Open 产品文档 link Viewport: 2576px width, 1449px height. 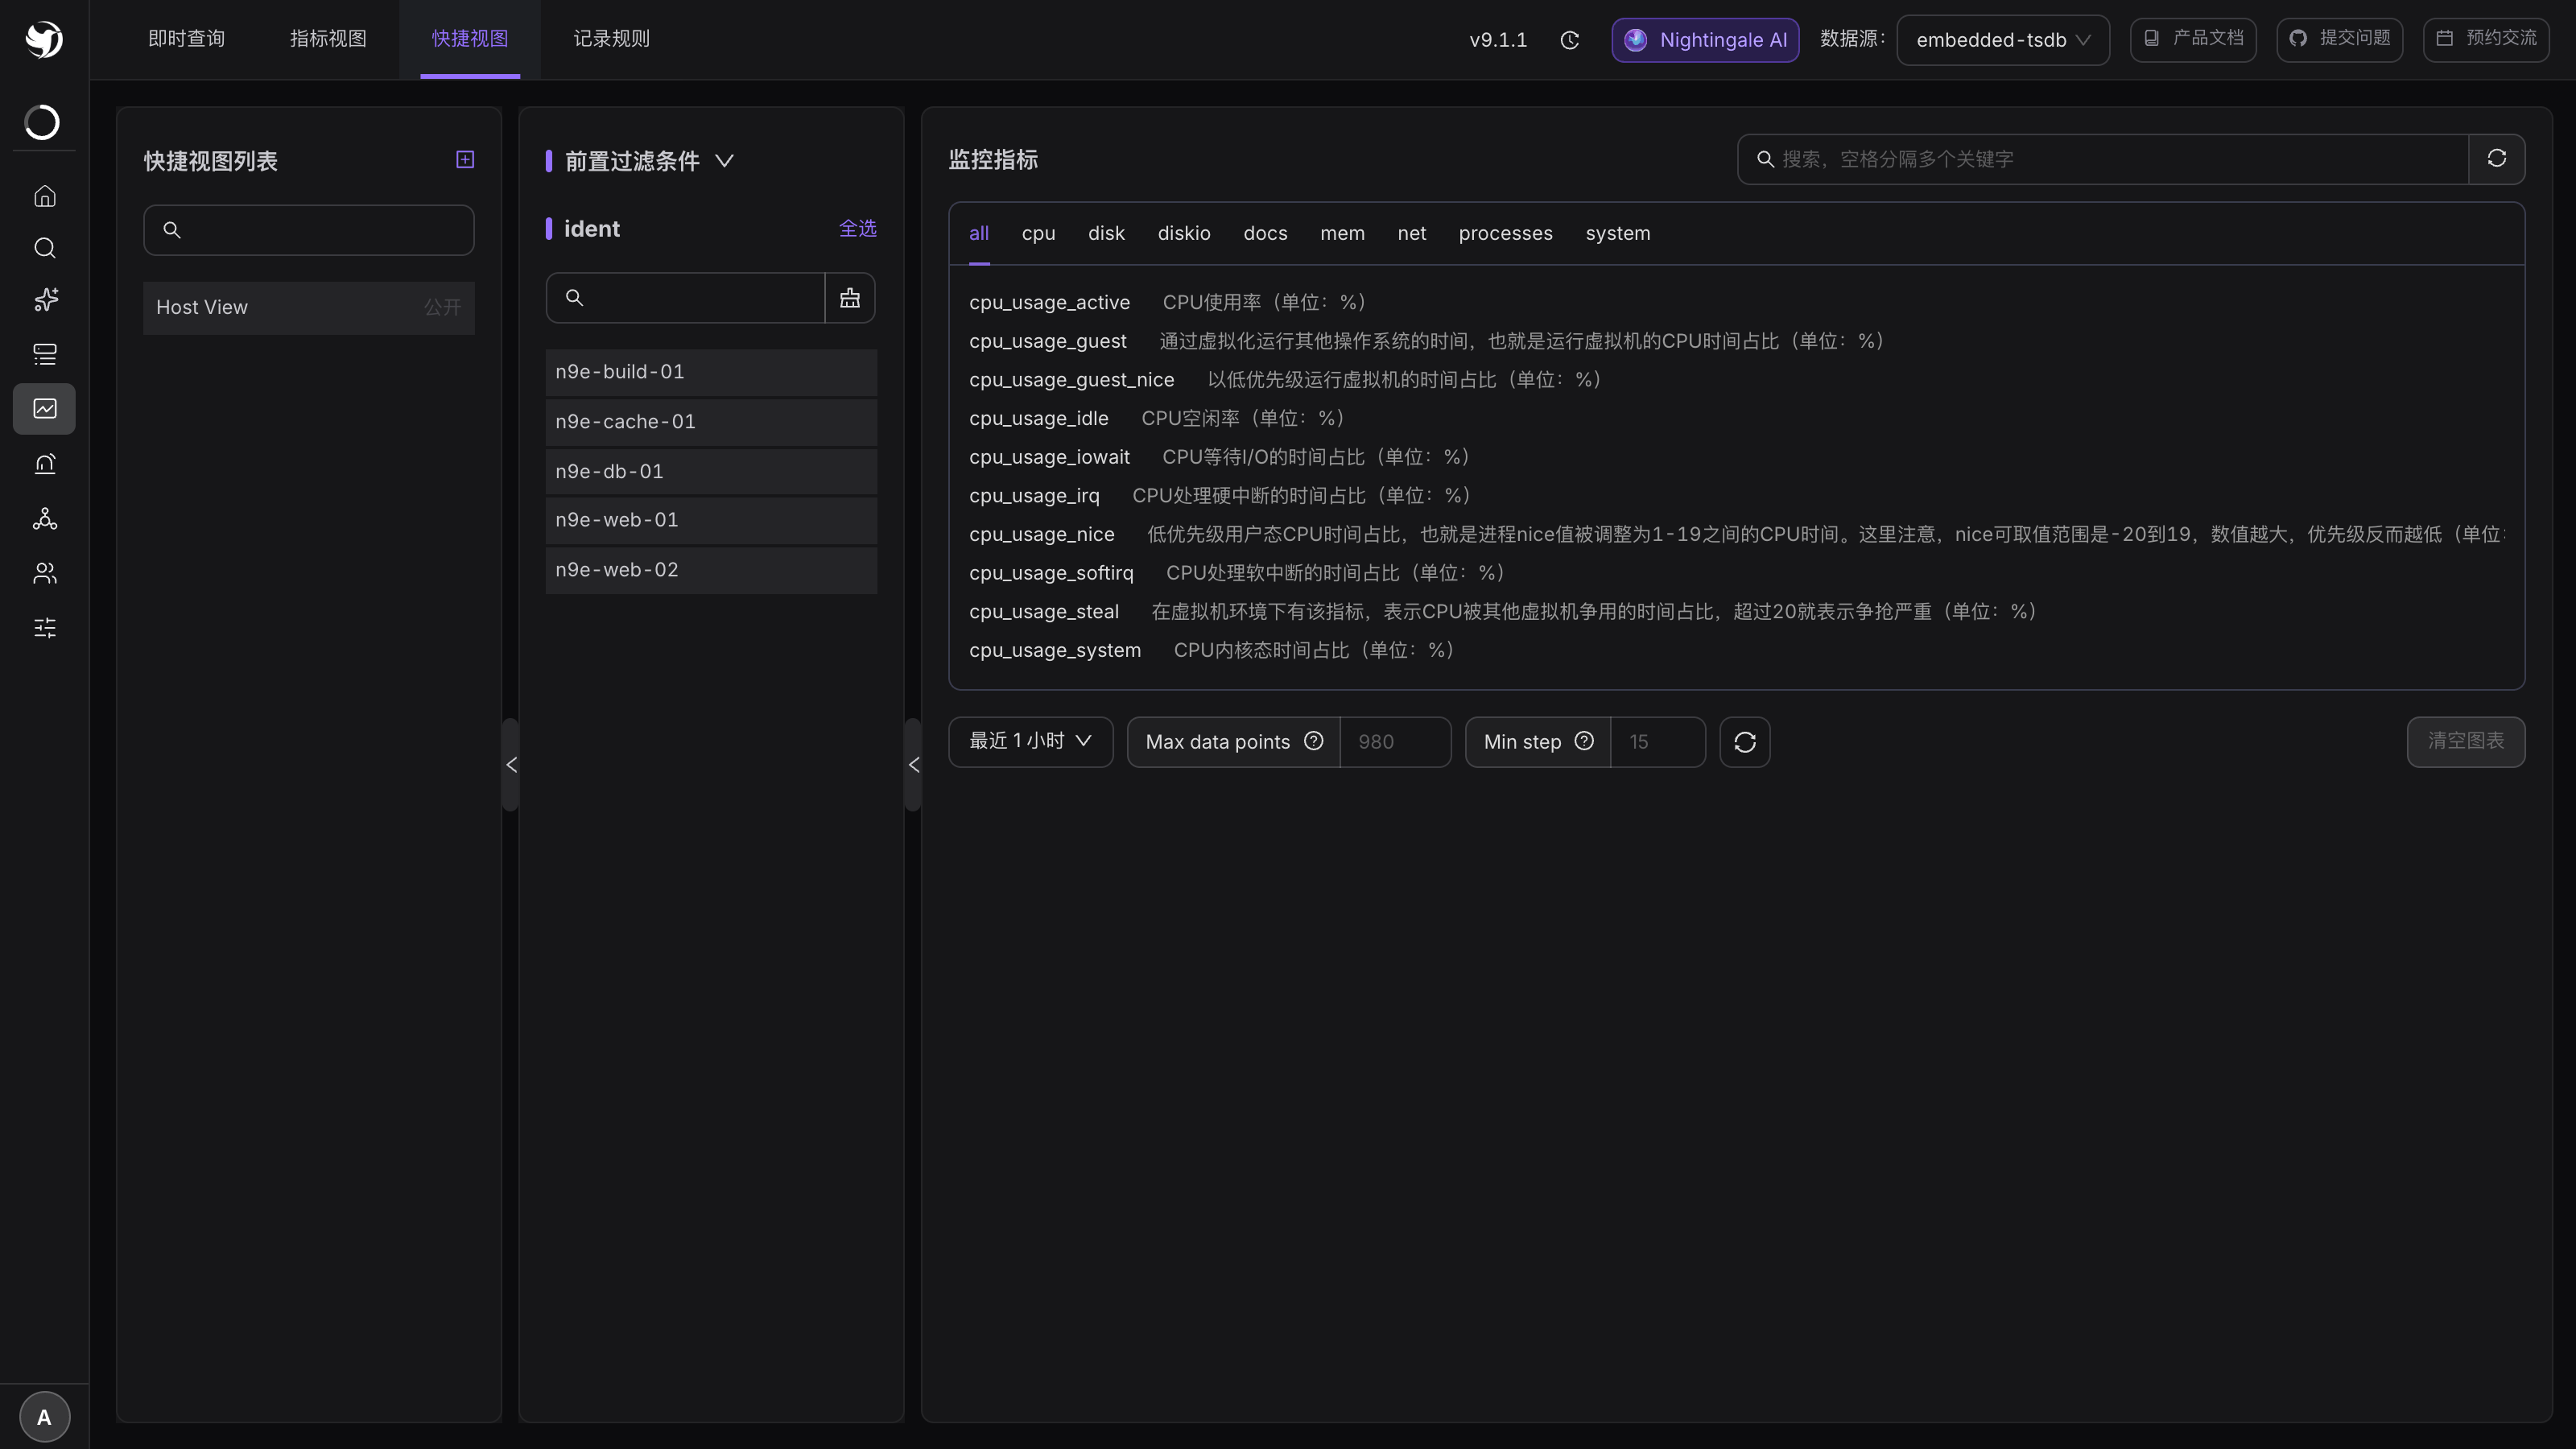pyautogui.click(x=2192, y=39)
